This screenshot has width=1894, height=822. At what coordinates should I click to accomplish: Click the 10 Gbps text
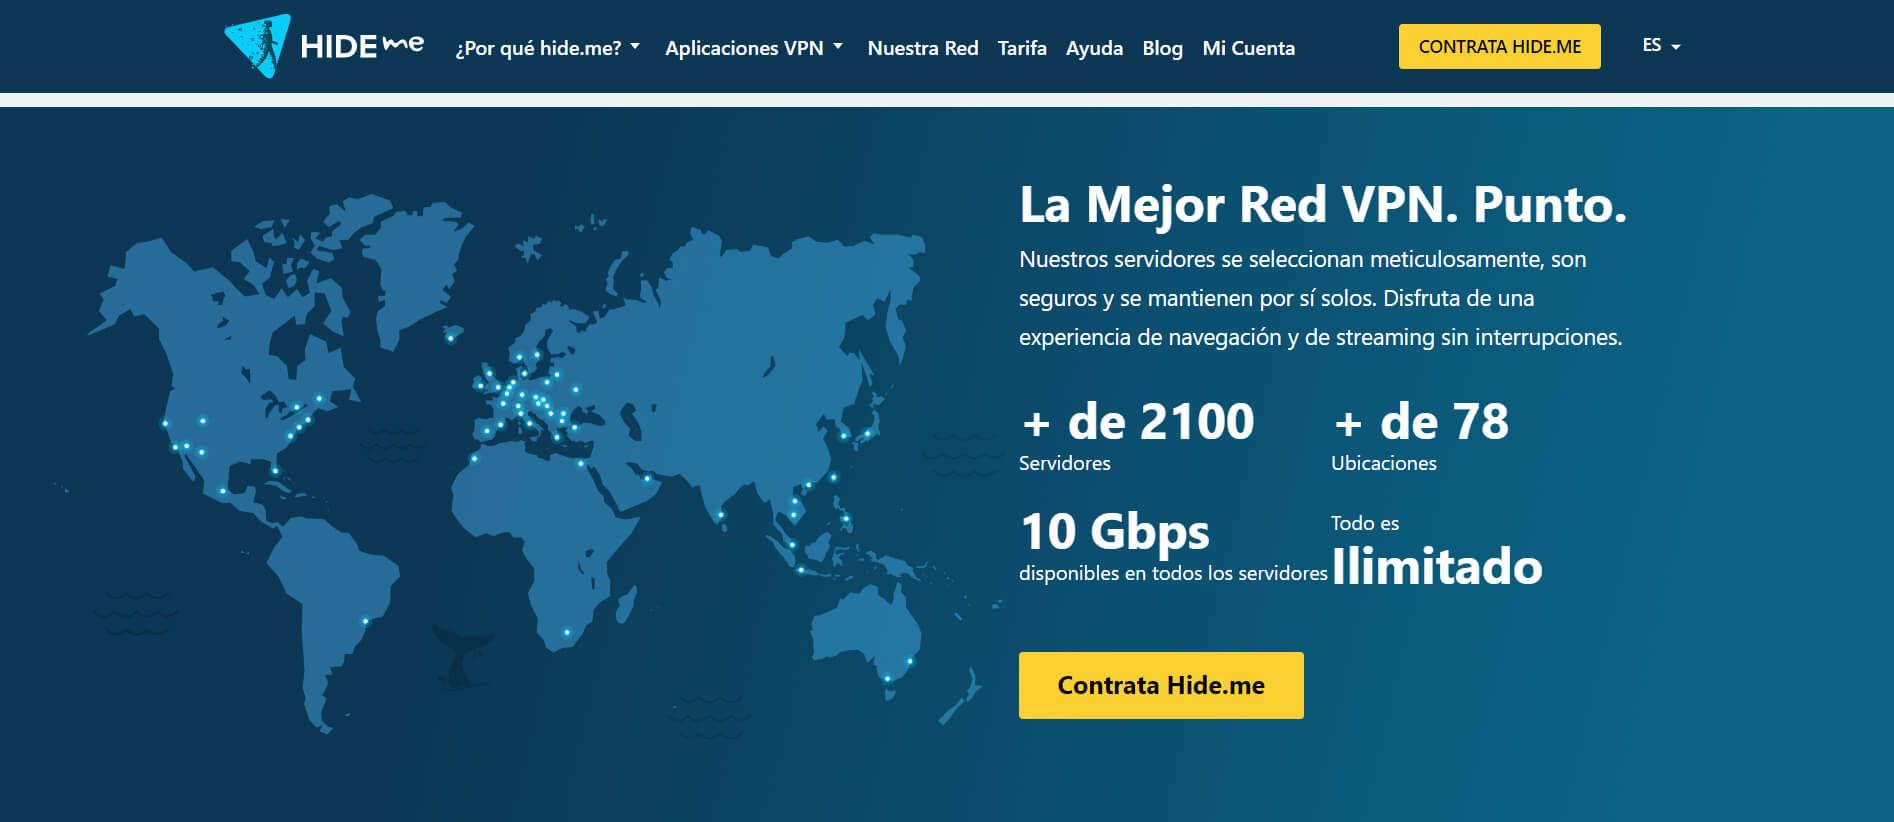point(1115,532)
